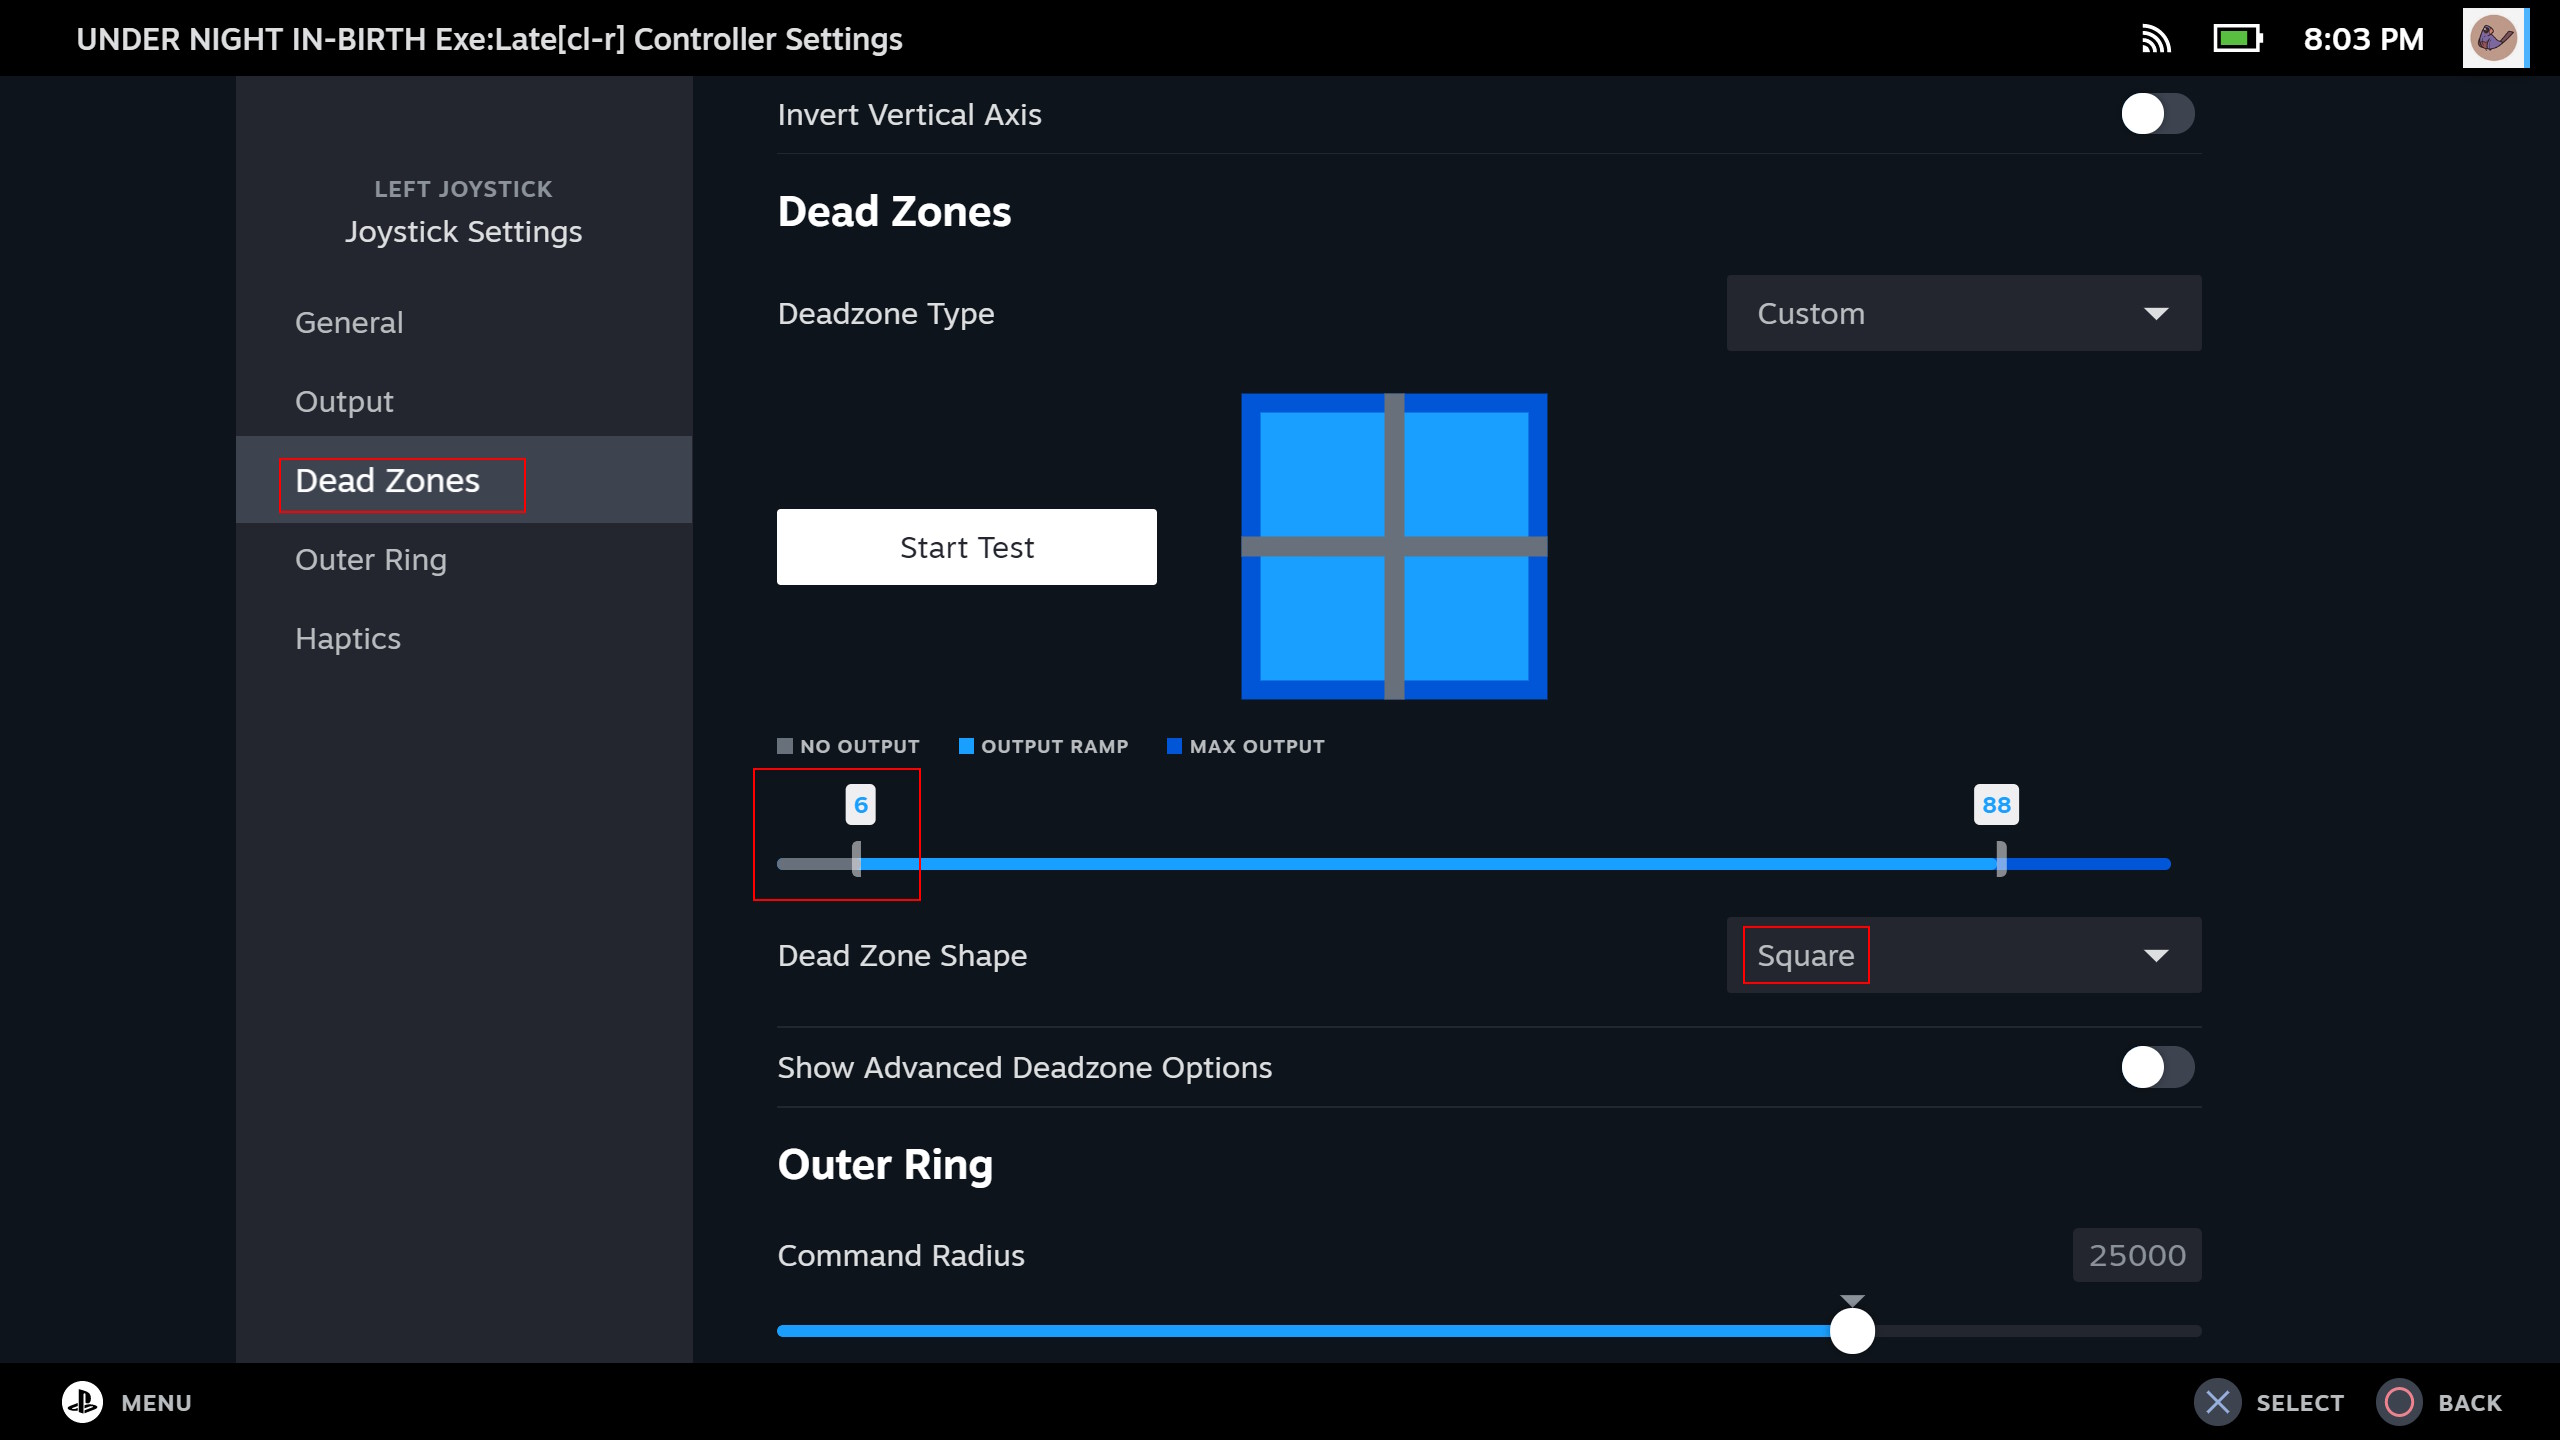Go to the Output sidebar item

pos(344,402)
